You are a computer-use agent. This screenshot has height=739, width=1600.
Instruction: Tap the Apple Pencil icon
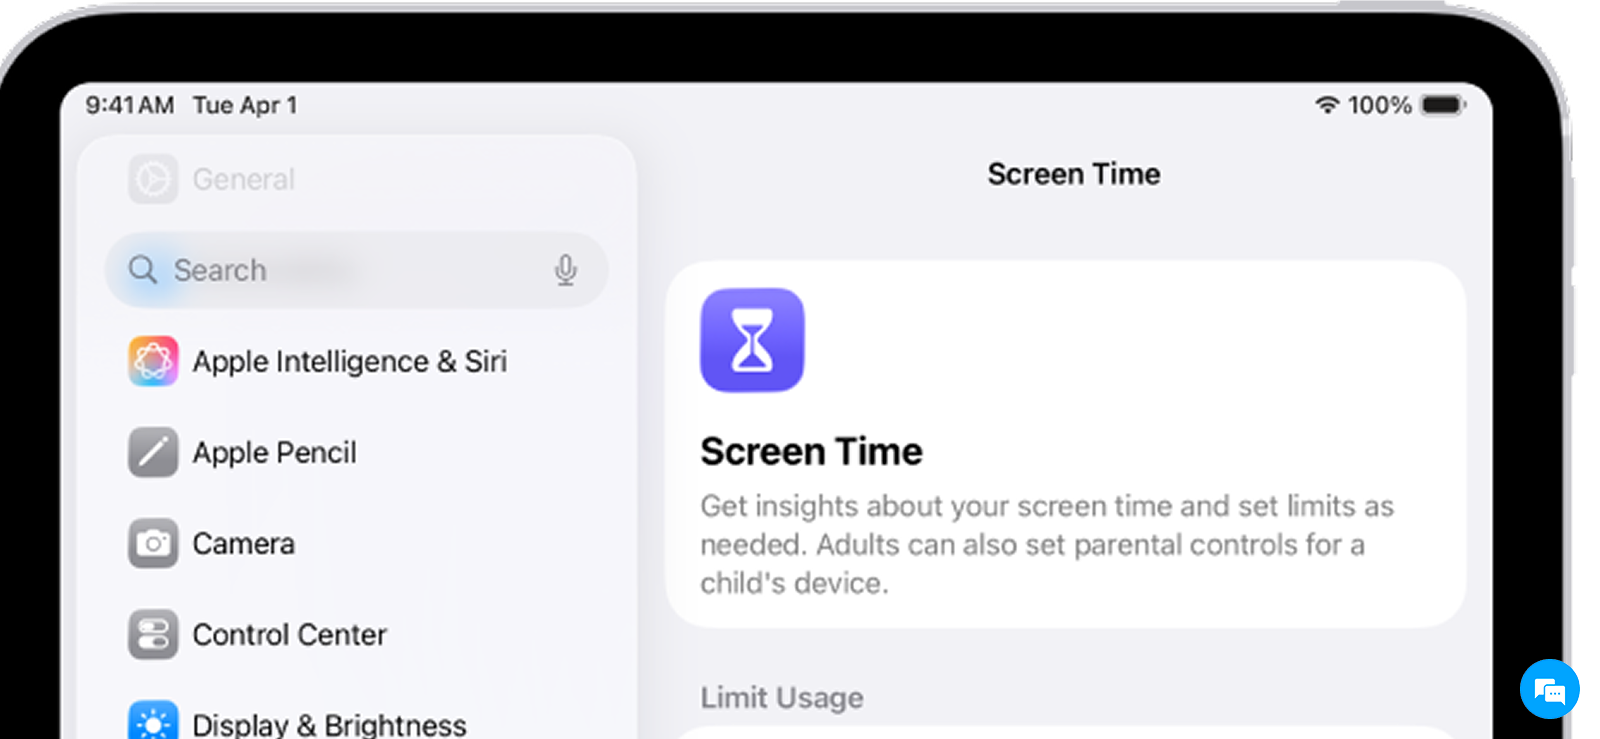point(153,452)
